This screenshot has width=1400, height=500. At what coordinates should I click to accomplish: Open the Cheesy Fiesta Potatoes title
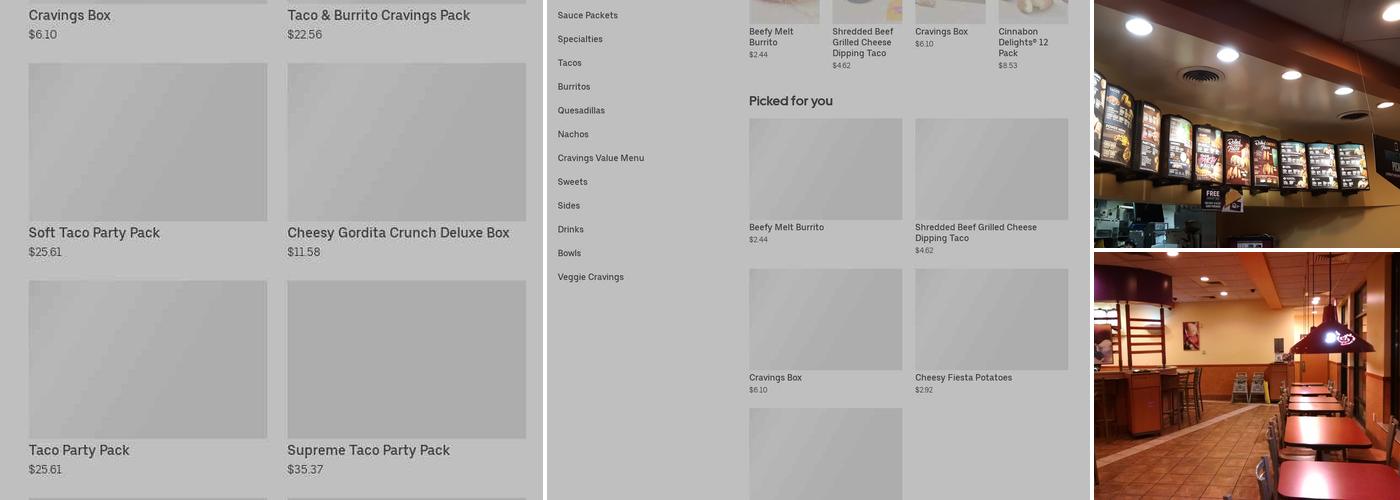(963, 378)
